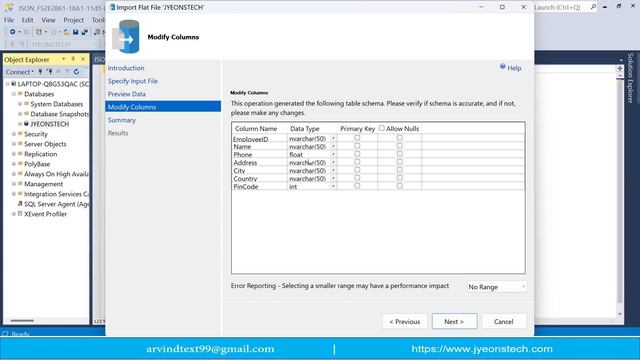Close the Object Explorer panel
The width and height of the screenshot is (640, 360).
(x=83, y=59)
